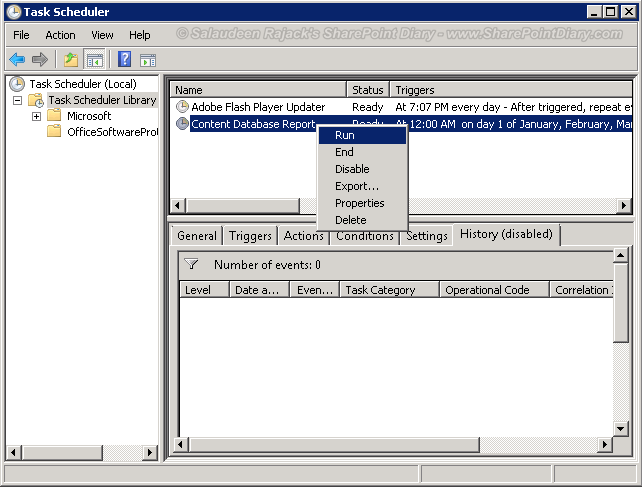Screen dimensions: 642x487
Task: Click the Task Scheduler title bar icon
Action: 13,12
